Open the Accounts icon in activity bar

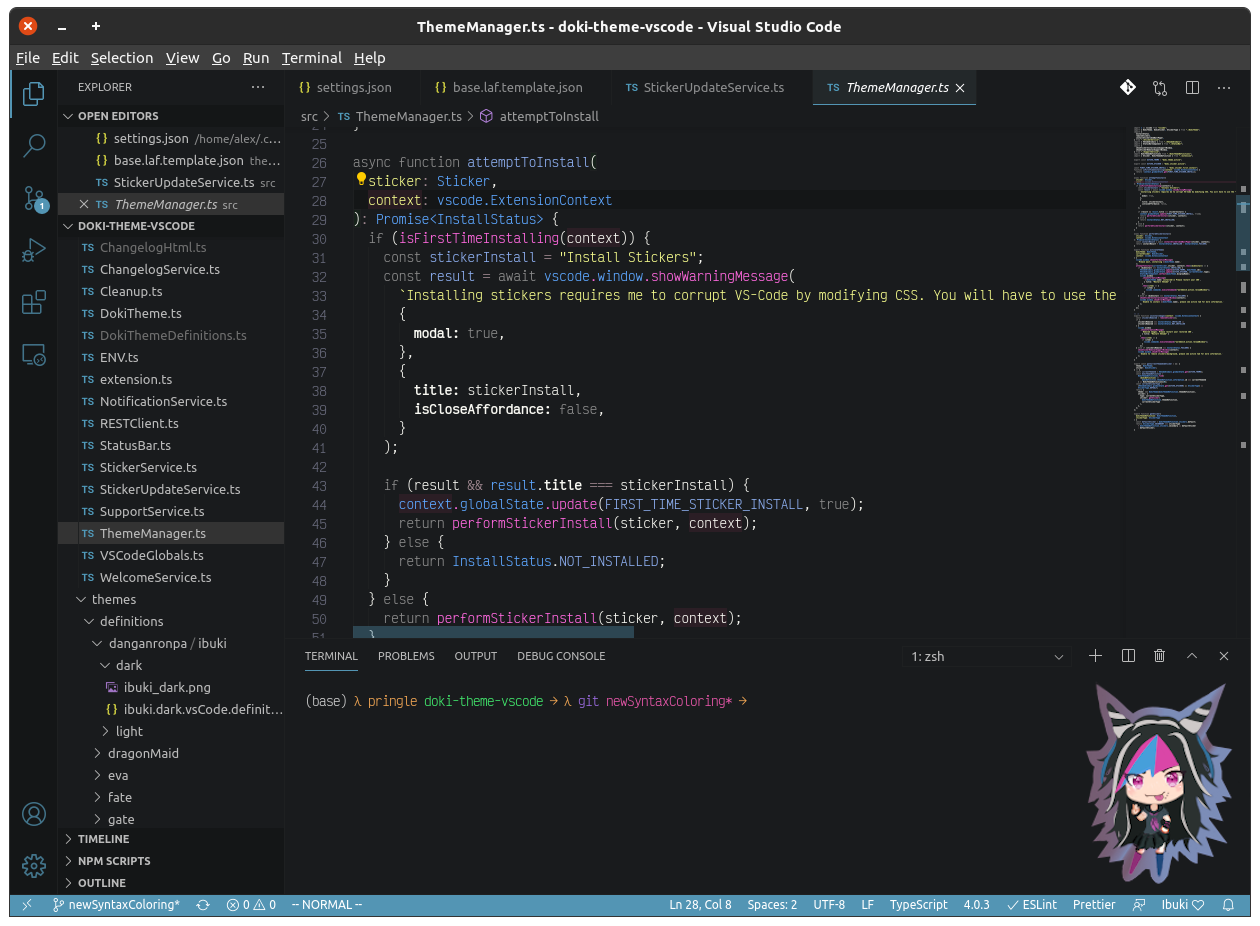tap(34, 814)
